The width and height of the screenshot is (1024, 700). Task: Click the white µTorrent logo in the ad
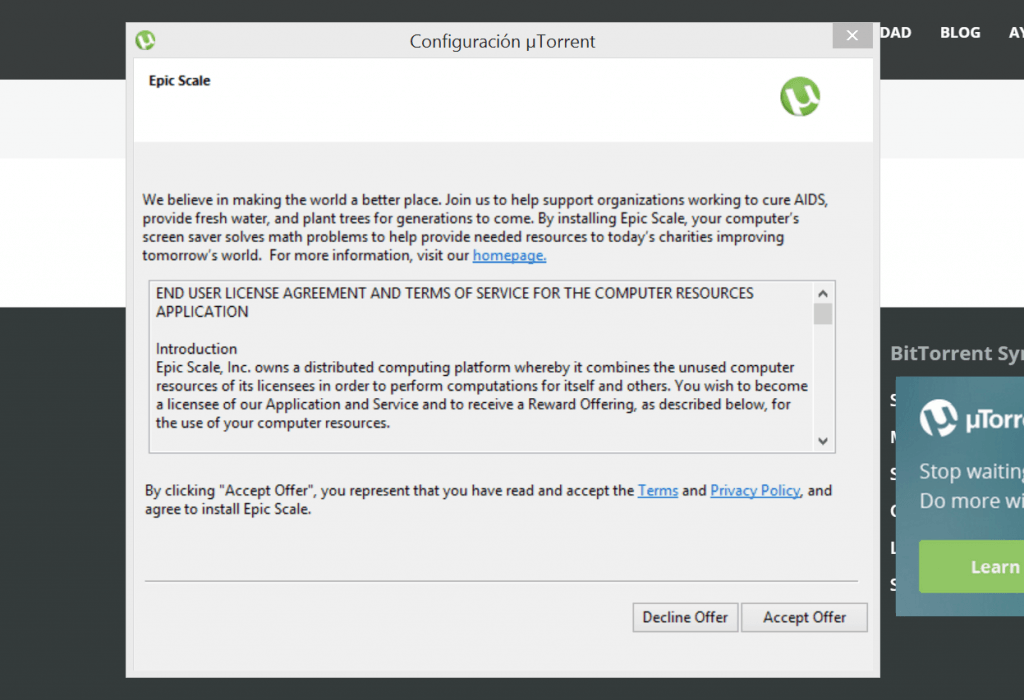(x=939, y=418)
